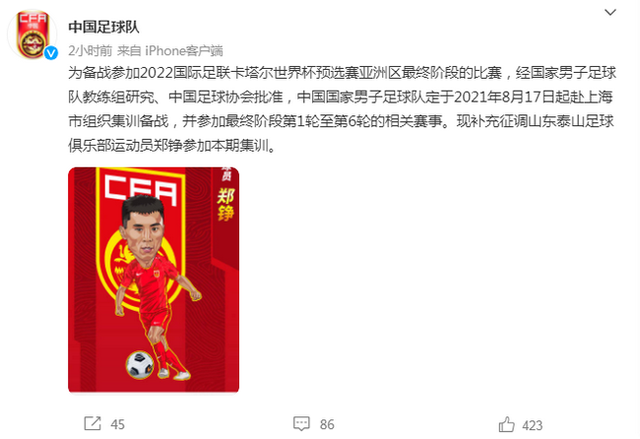Open the 郑铮 cartoon poster image

click(x=153, y=279)
